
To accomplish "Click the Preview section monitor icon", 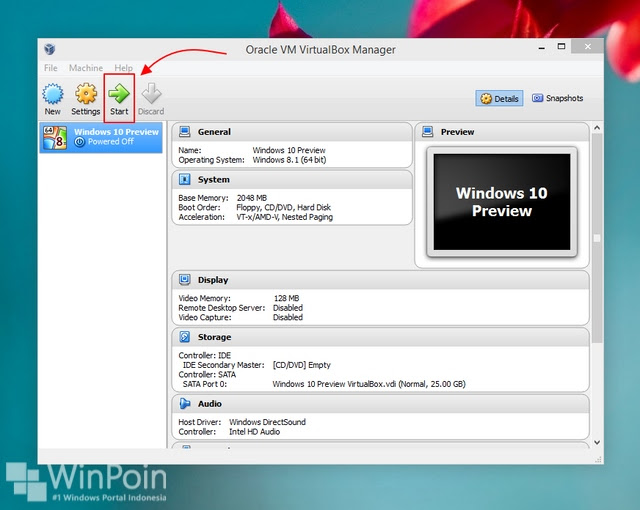I will [427, 131].
